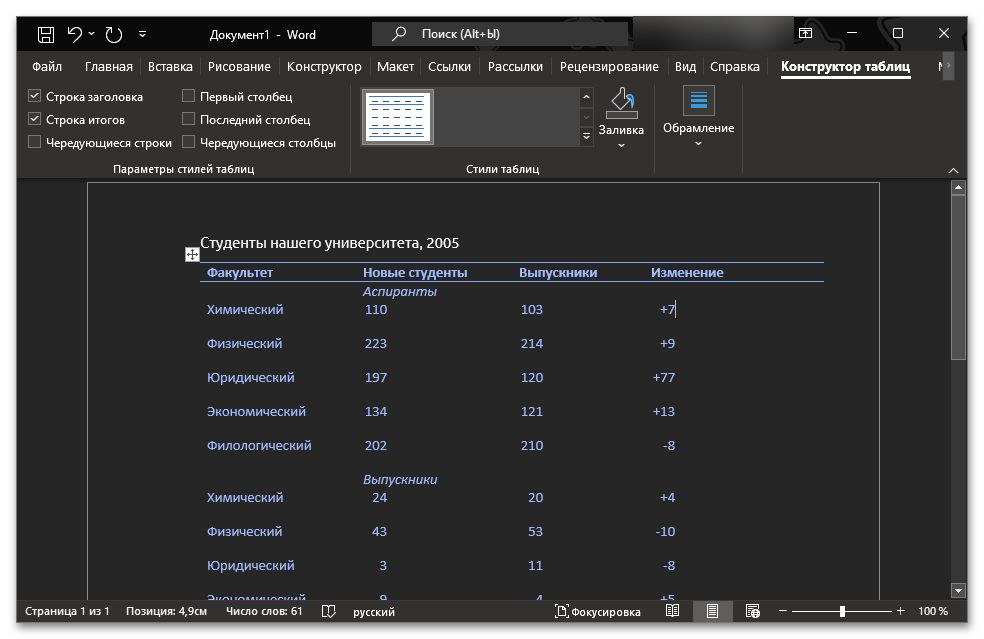Click the Save icon in the title bar
The height and width of the screenshot is (639, 984).
coord(46,34)
